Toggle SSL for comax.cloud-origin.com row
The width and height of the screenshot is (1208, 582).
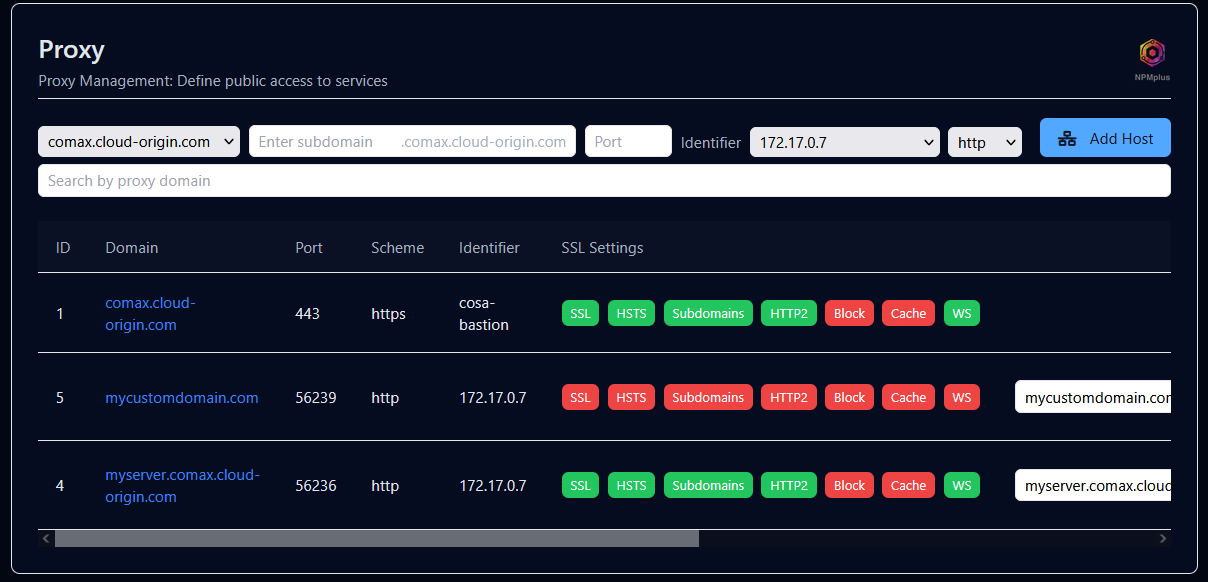581,313
